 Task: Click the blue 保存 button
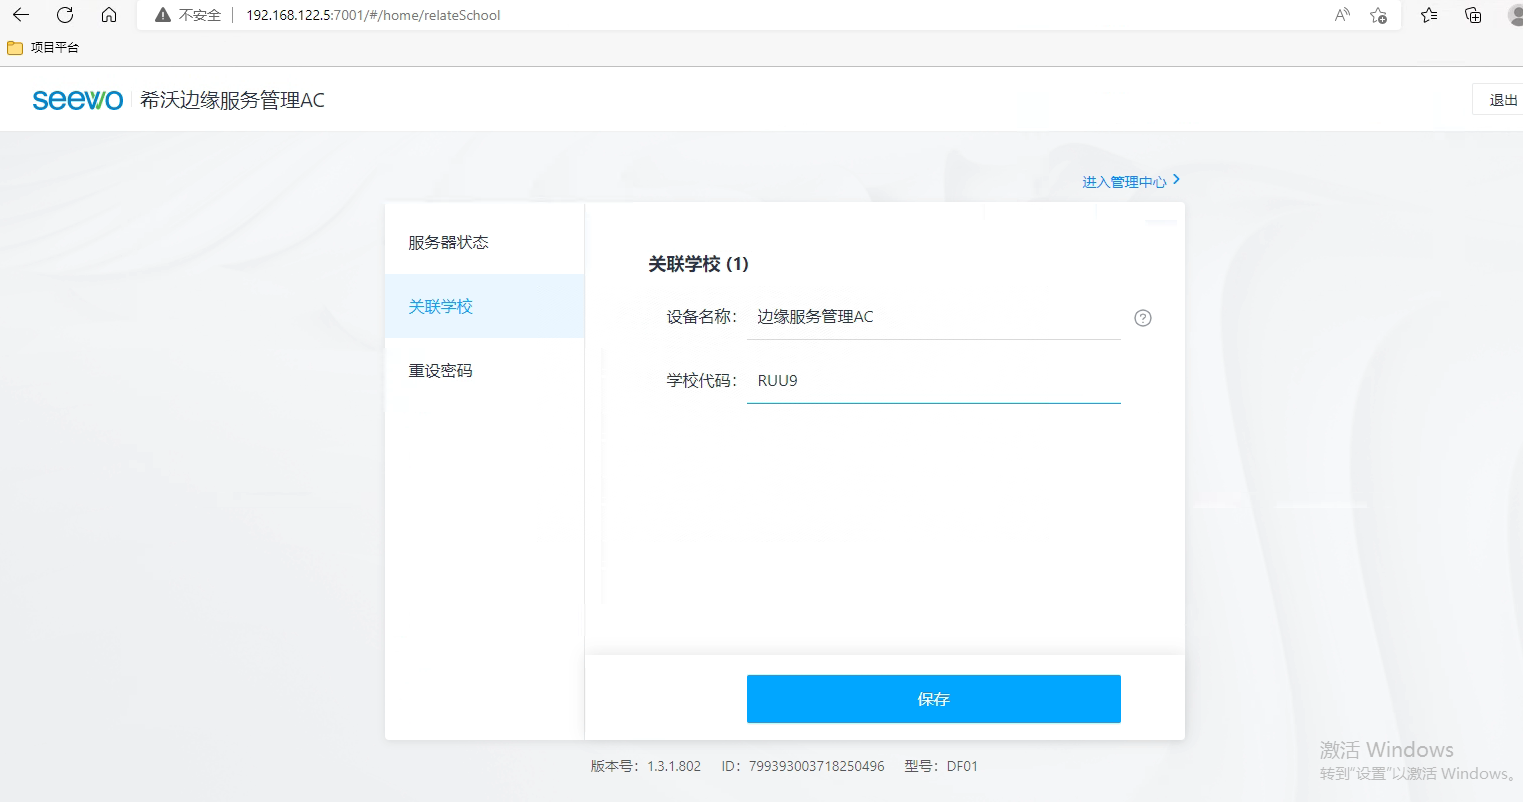(933, 699)
